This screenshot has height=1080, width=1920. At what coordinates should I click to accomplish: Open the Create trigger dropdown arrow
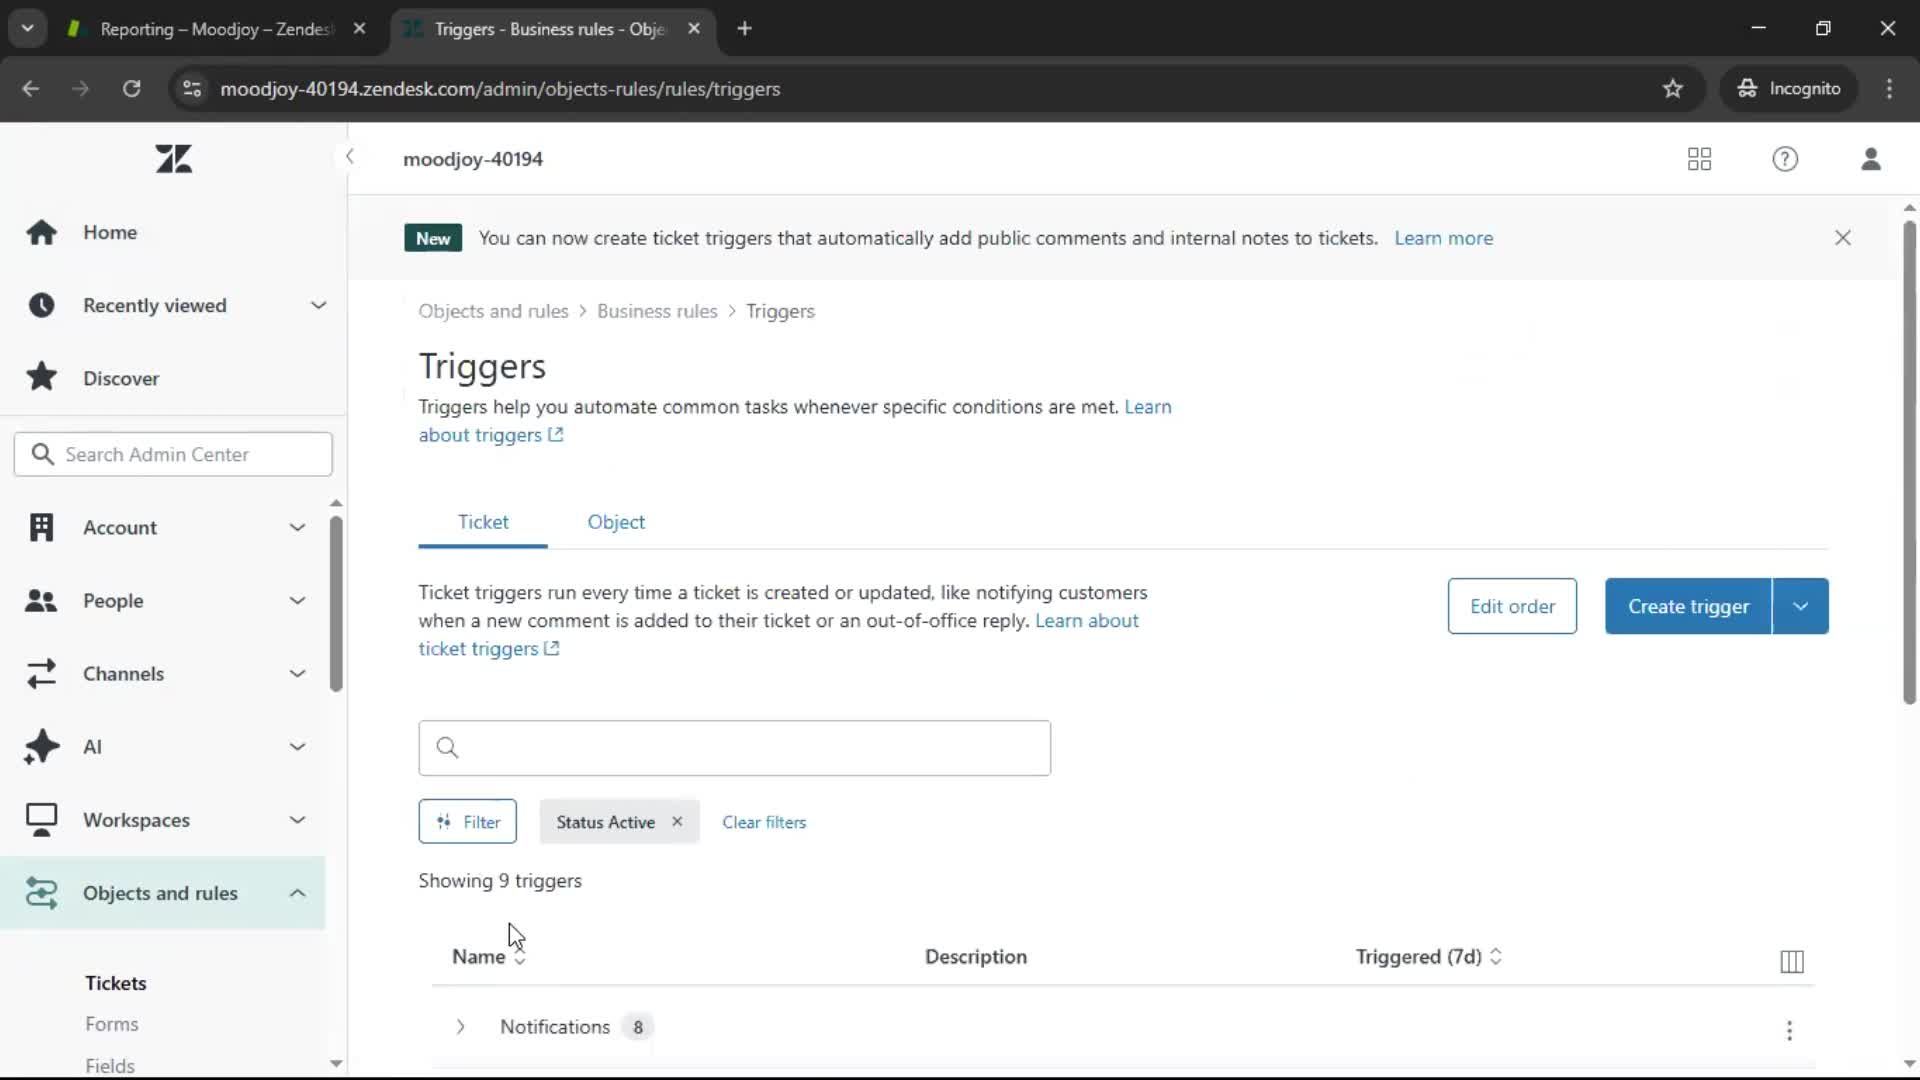pos(1800,606)
